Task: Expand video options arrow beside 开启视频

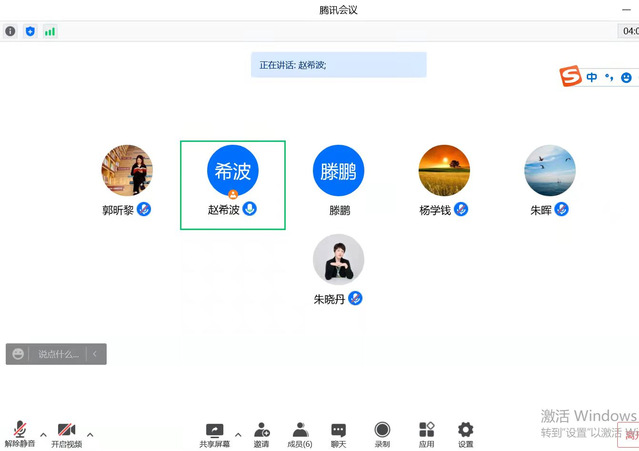Action: 90,434
